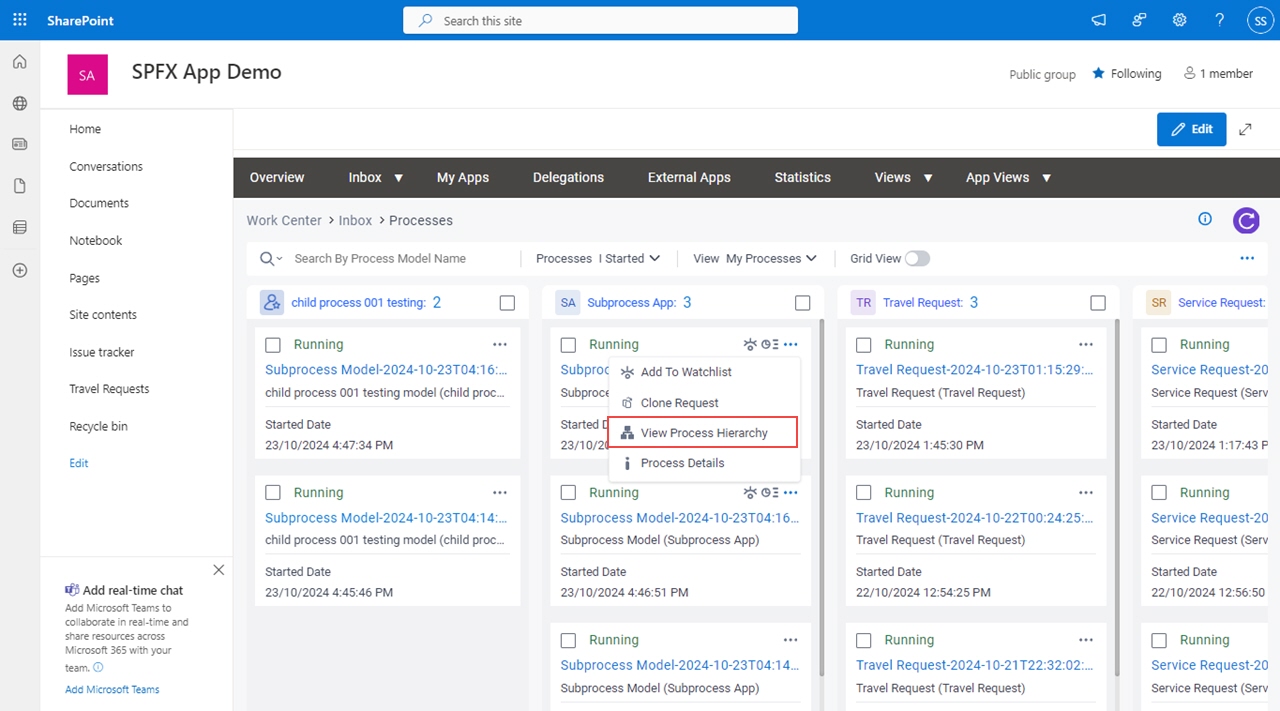Open Statistics tab
The height and width of the screenshot is (711, 1280).
point(803,177)
